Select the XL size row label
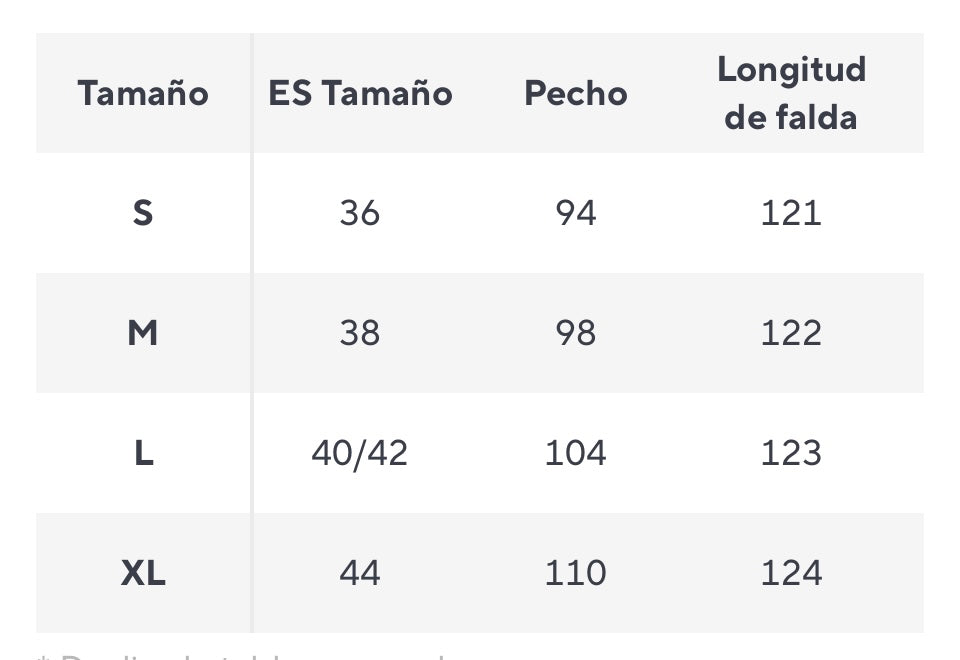This screenshot has height=660, width=960. 143,573
